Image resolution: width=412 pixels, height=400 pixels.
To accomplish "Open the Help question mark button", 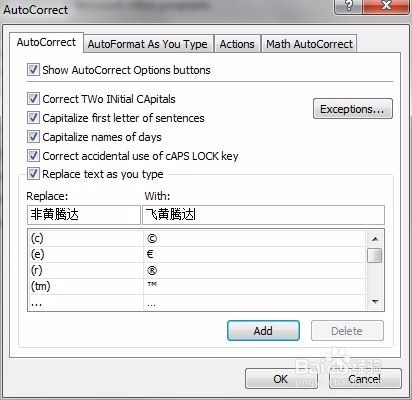I will pyautogui.click(x=348, y=6).
